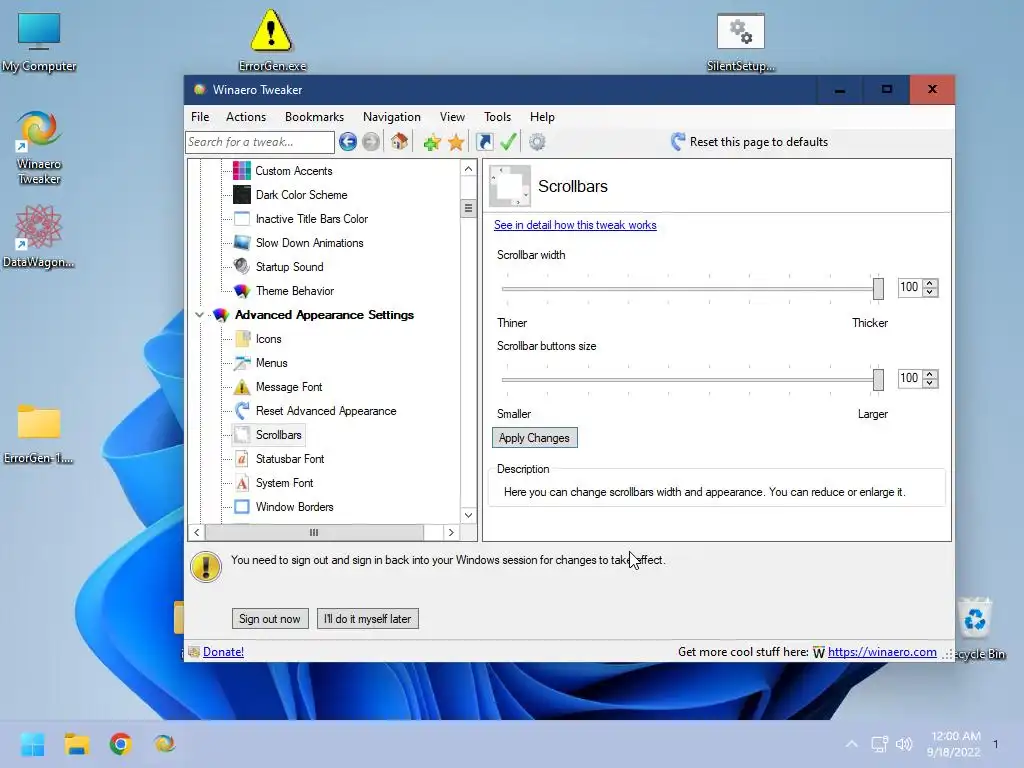Image resolution: width=1024 pixels, height=768 pixels.
Task: Click the Forward navigation arrow icon
Action: tap(371, 142)
